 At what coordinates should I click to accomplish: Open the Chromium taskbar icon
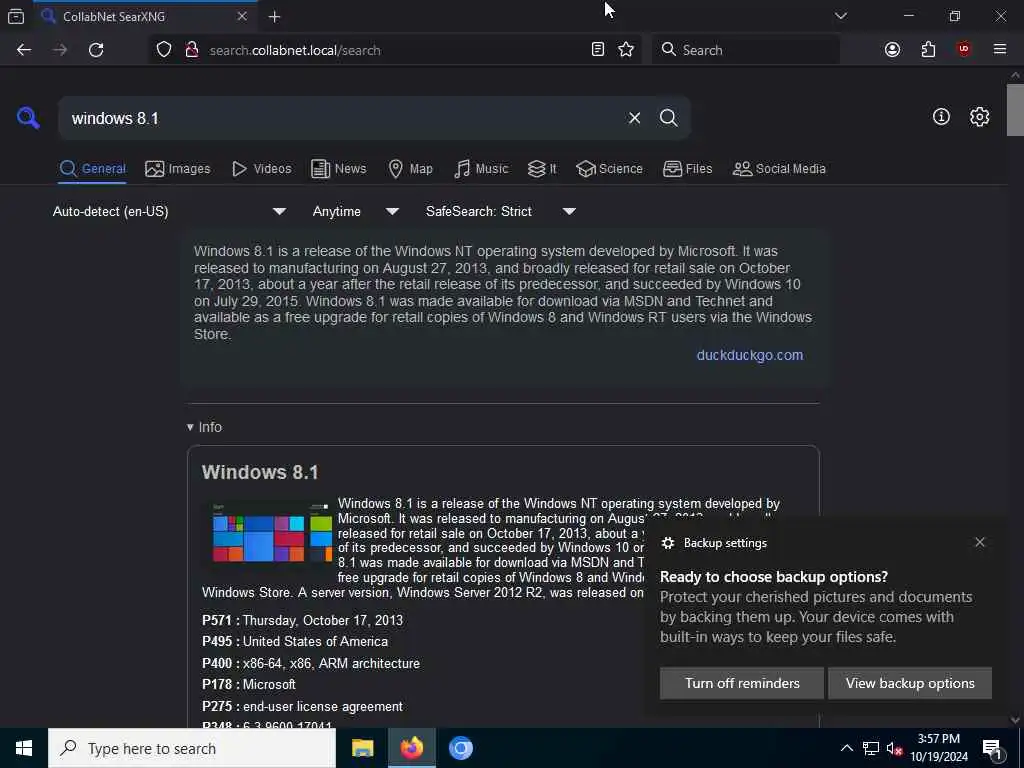point(460,748)
